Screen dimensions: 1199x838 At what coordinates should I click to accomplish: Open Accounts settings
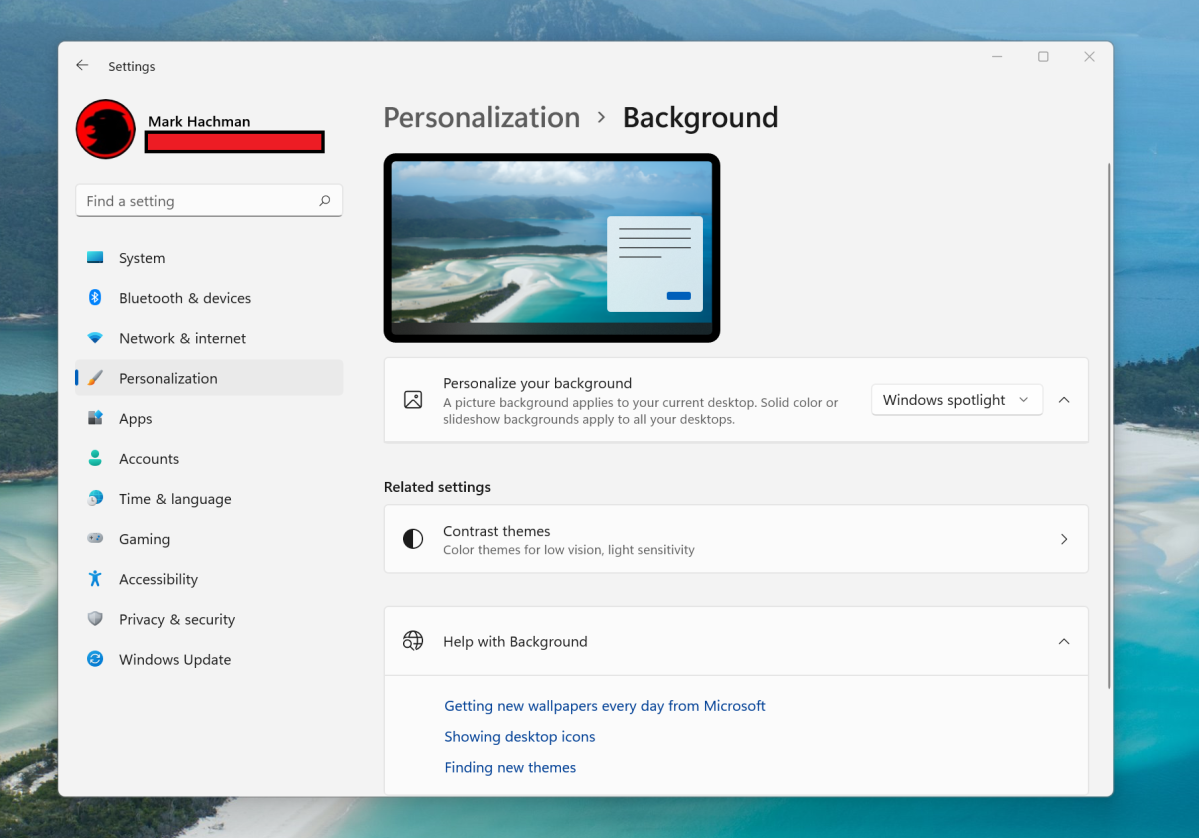tap(209, 458)
